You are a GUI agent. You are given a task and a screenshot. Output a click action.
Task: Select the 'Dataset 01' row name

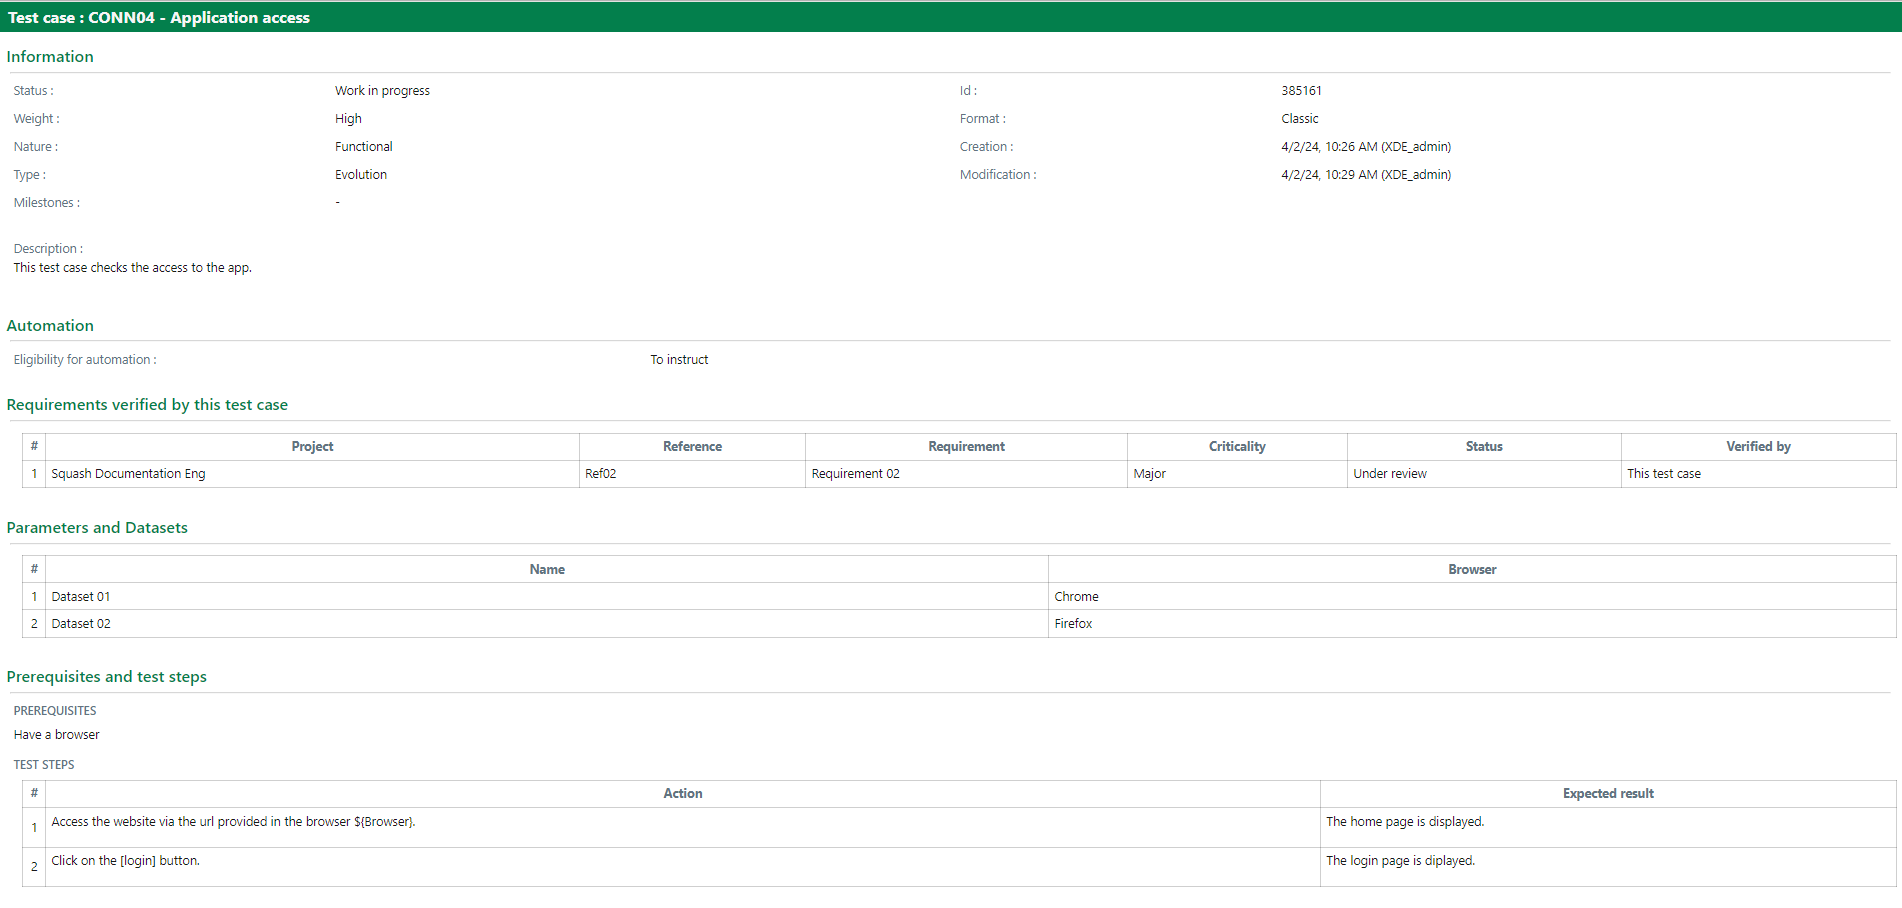click(81, 597)
